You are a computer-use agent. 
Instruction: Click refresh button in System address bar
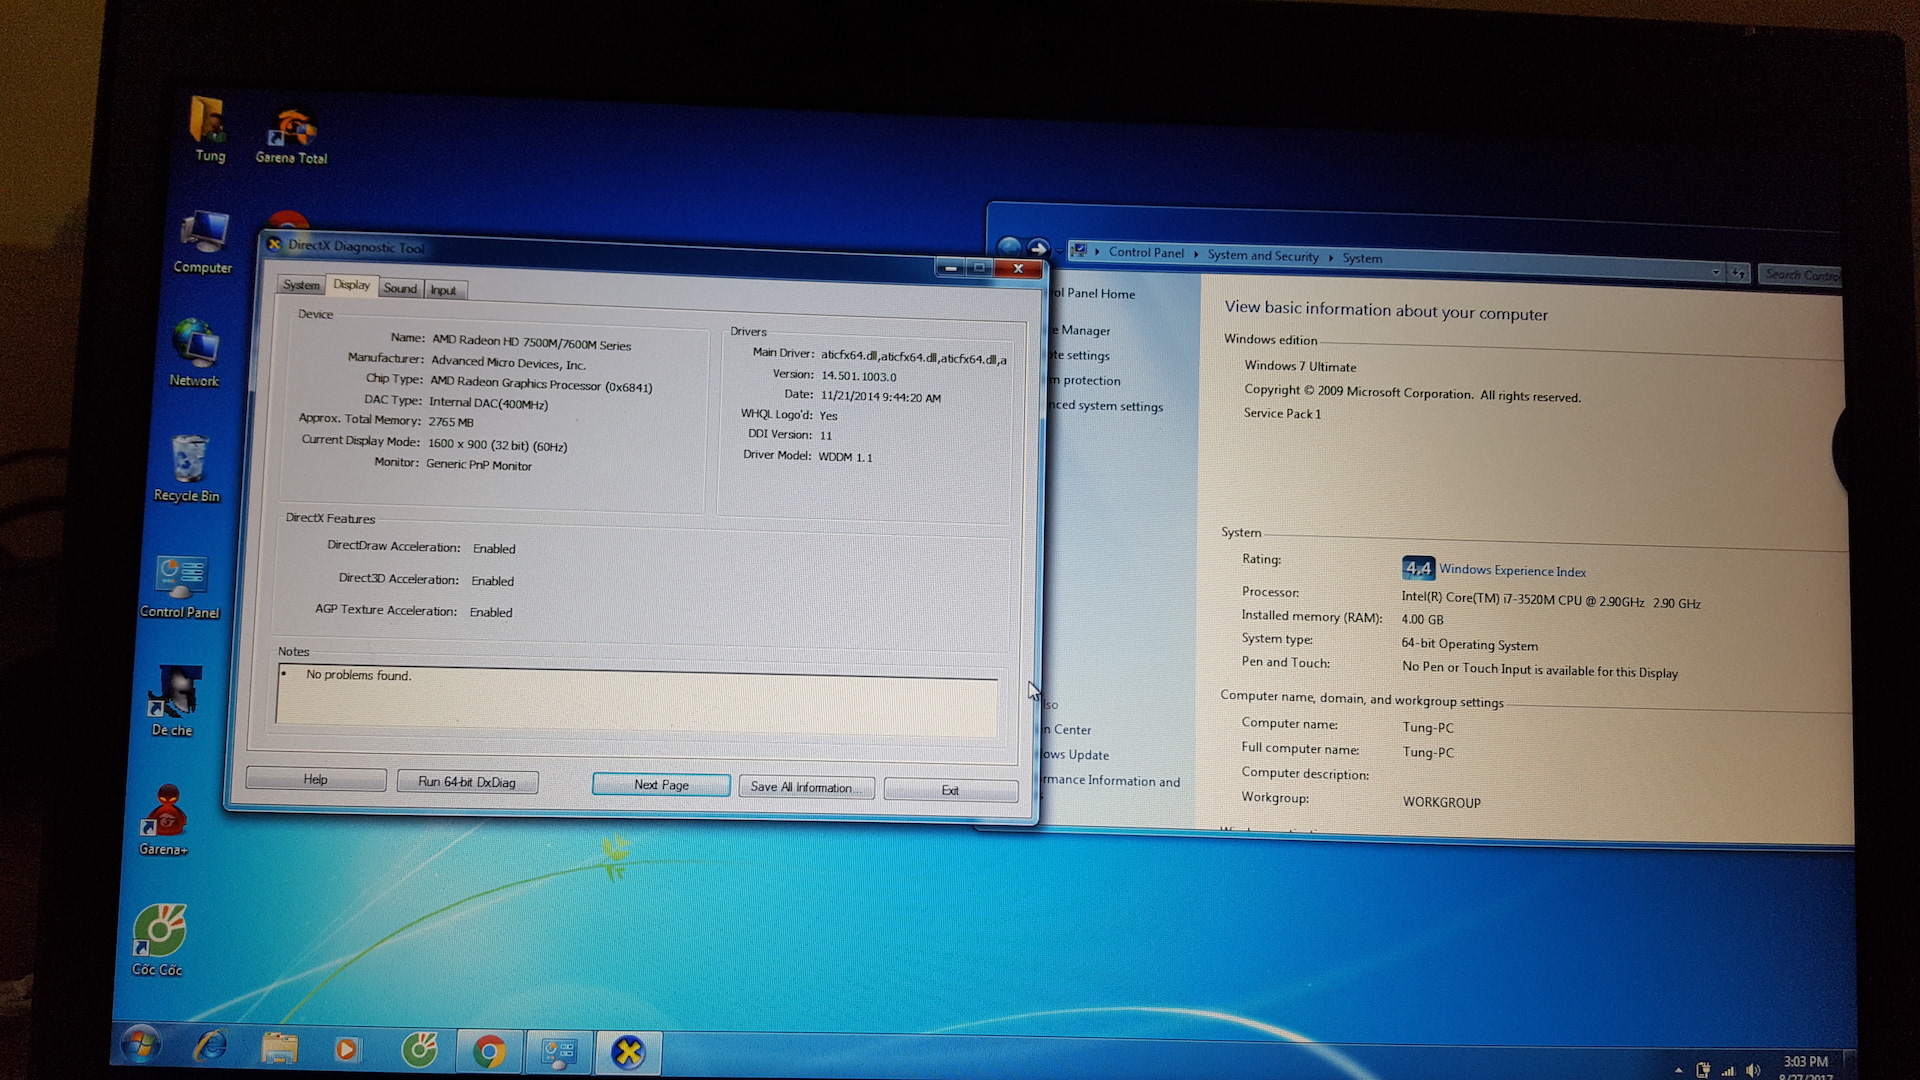pos(1739,272)
